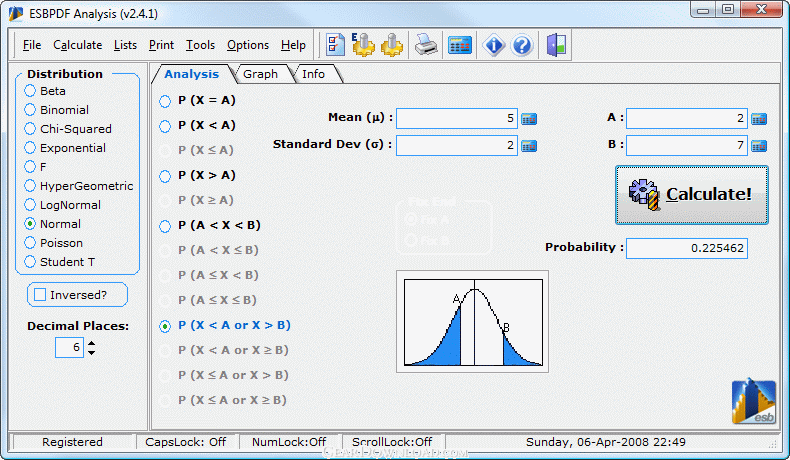Open calculator icon beside Standard Dev field
The image size is (790, 460).
click(529, 146)
